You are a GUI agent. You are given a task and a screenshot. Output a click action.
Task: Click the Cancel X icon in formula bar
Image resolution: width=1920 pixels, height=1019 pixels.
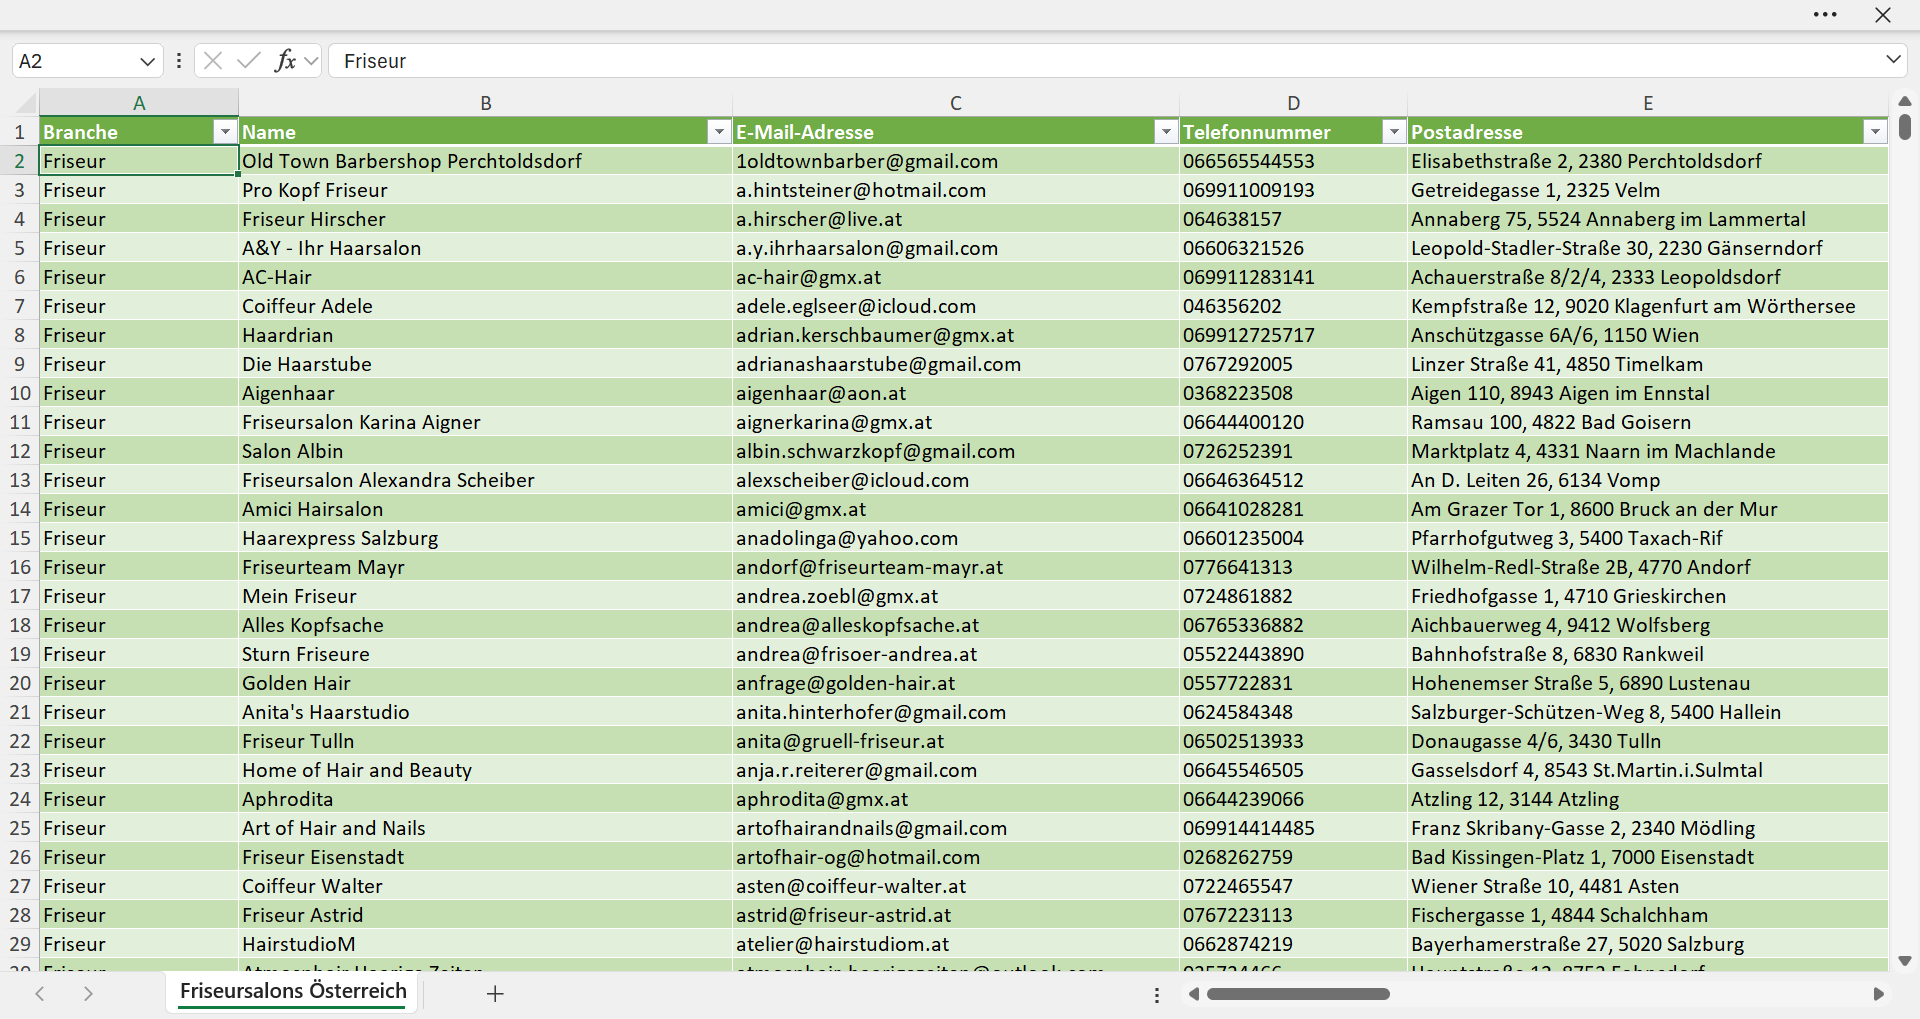pyautogui.click(x=212, y=61)
